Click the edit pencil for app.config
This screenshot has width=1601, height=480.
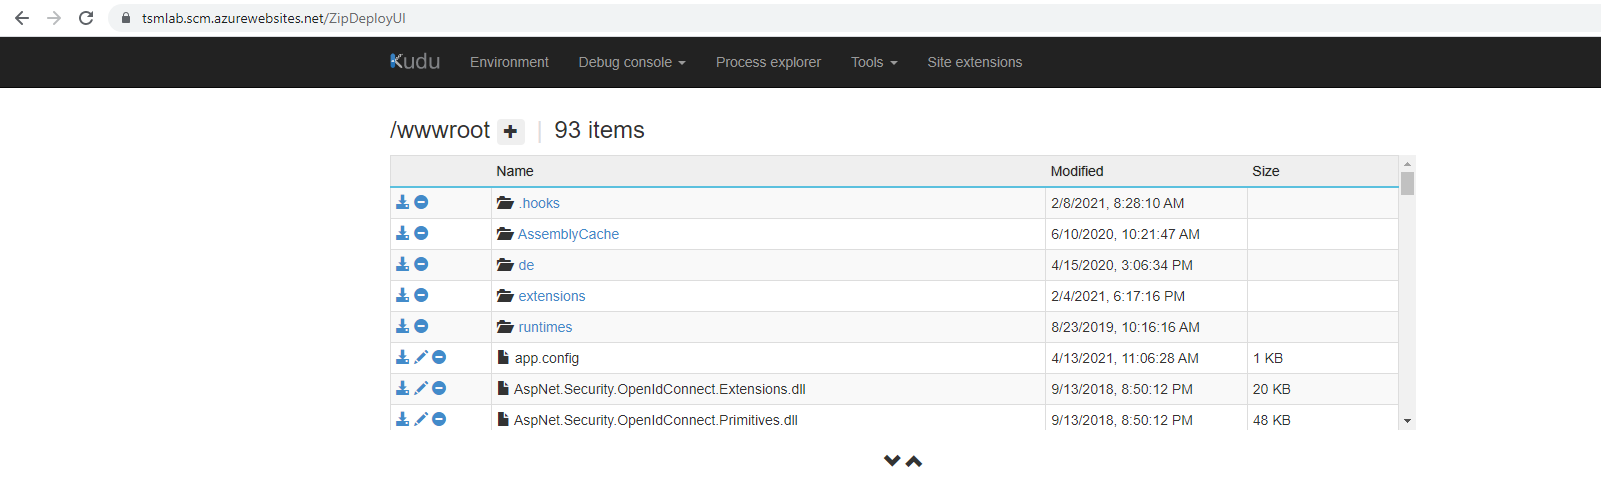click(421, 357)
